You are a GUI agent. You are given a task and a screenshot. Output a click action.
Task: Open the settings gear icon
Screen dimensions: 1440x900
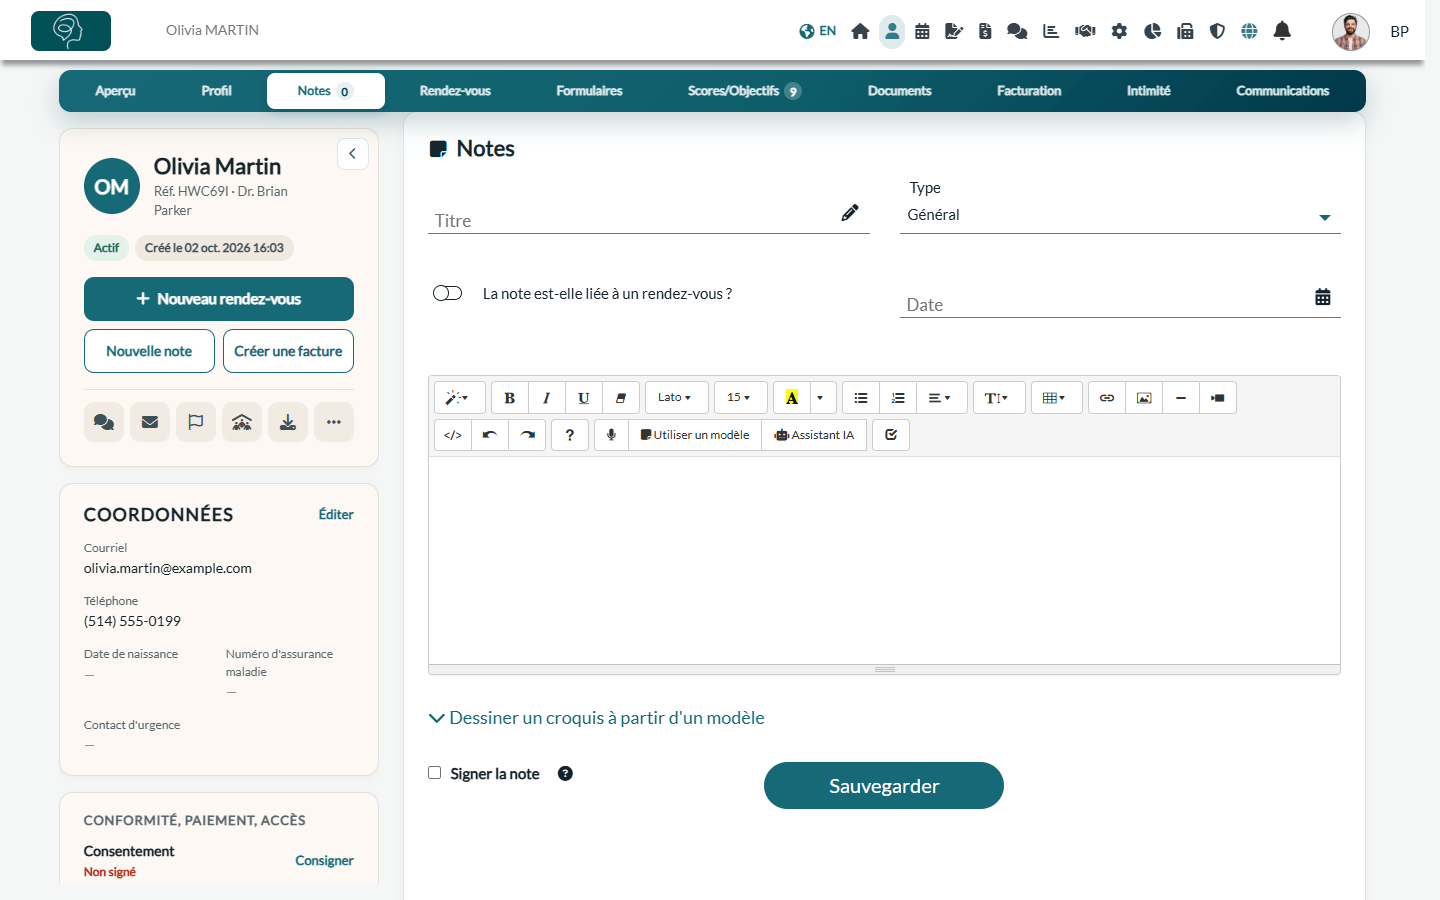point(1119,31)
